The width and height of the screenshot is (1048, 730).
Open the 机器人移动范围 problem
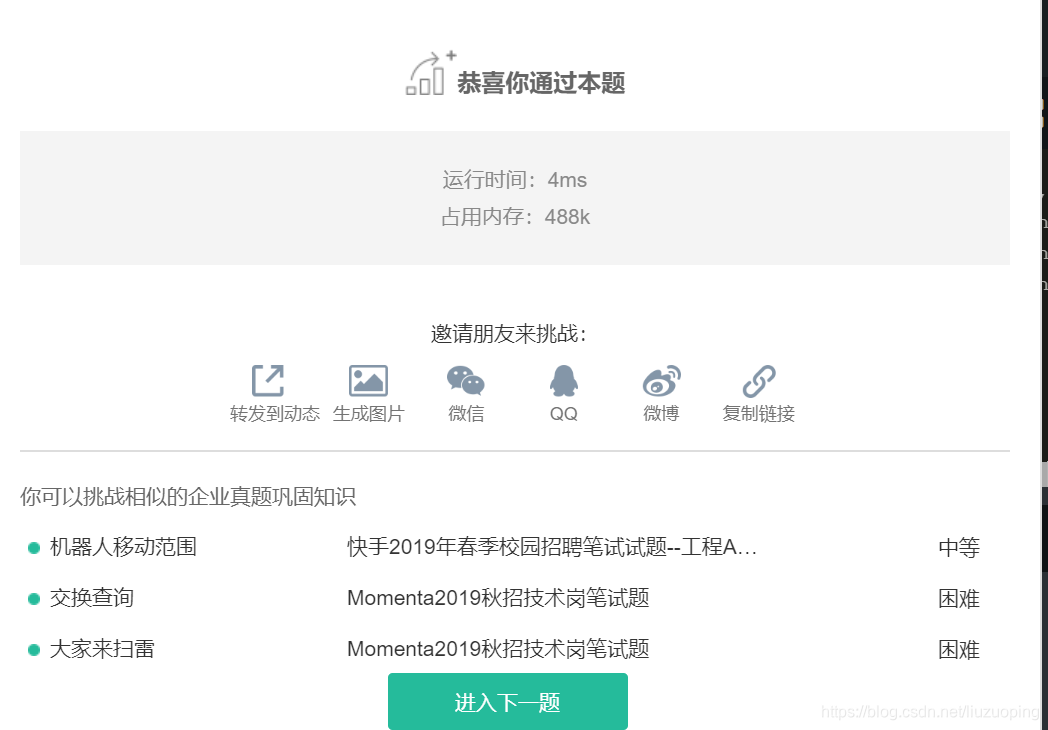click(123, 547)
